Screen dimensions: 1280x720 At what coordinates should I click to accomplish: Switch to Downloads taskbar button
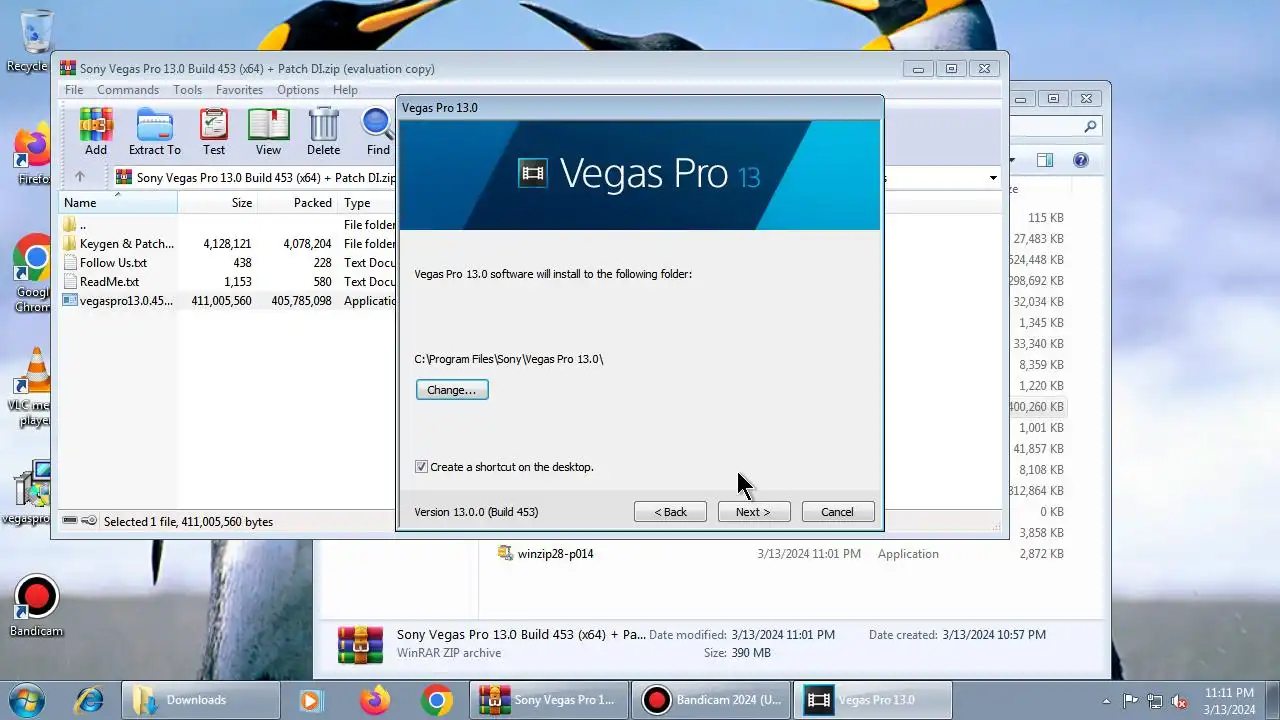click(201, 700)
